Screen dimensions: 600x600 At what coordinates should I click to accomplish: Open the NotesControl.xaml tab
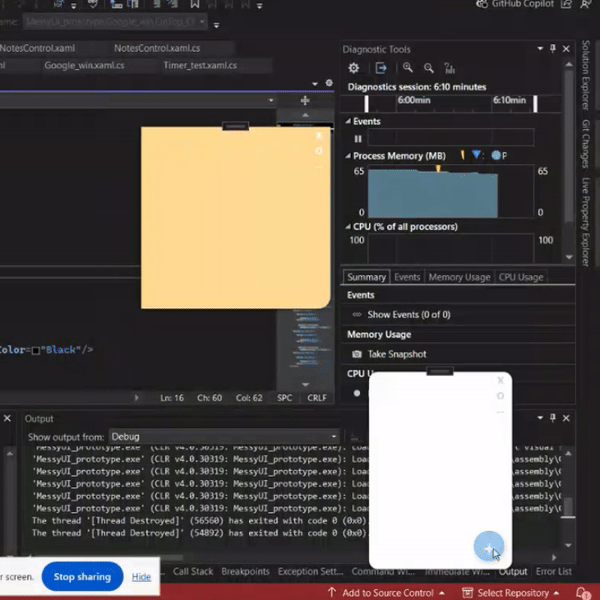tap(38, 48)
